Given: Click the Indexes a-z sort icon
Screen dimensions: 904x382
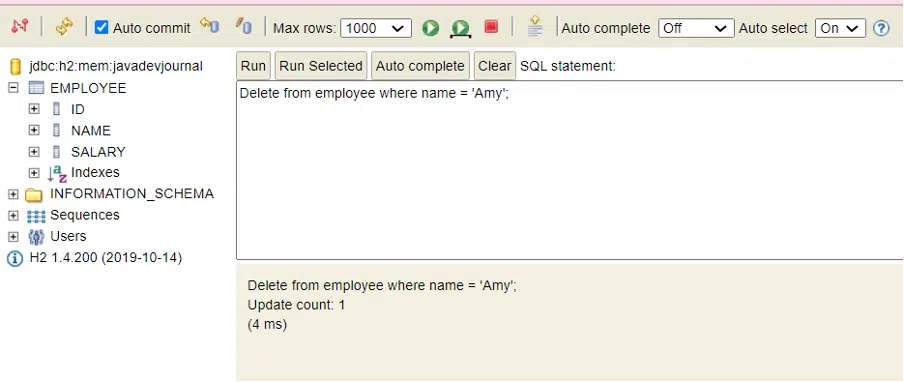Looking at the screenshot, I should point(57,173).
